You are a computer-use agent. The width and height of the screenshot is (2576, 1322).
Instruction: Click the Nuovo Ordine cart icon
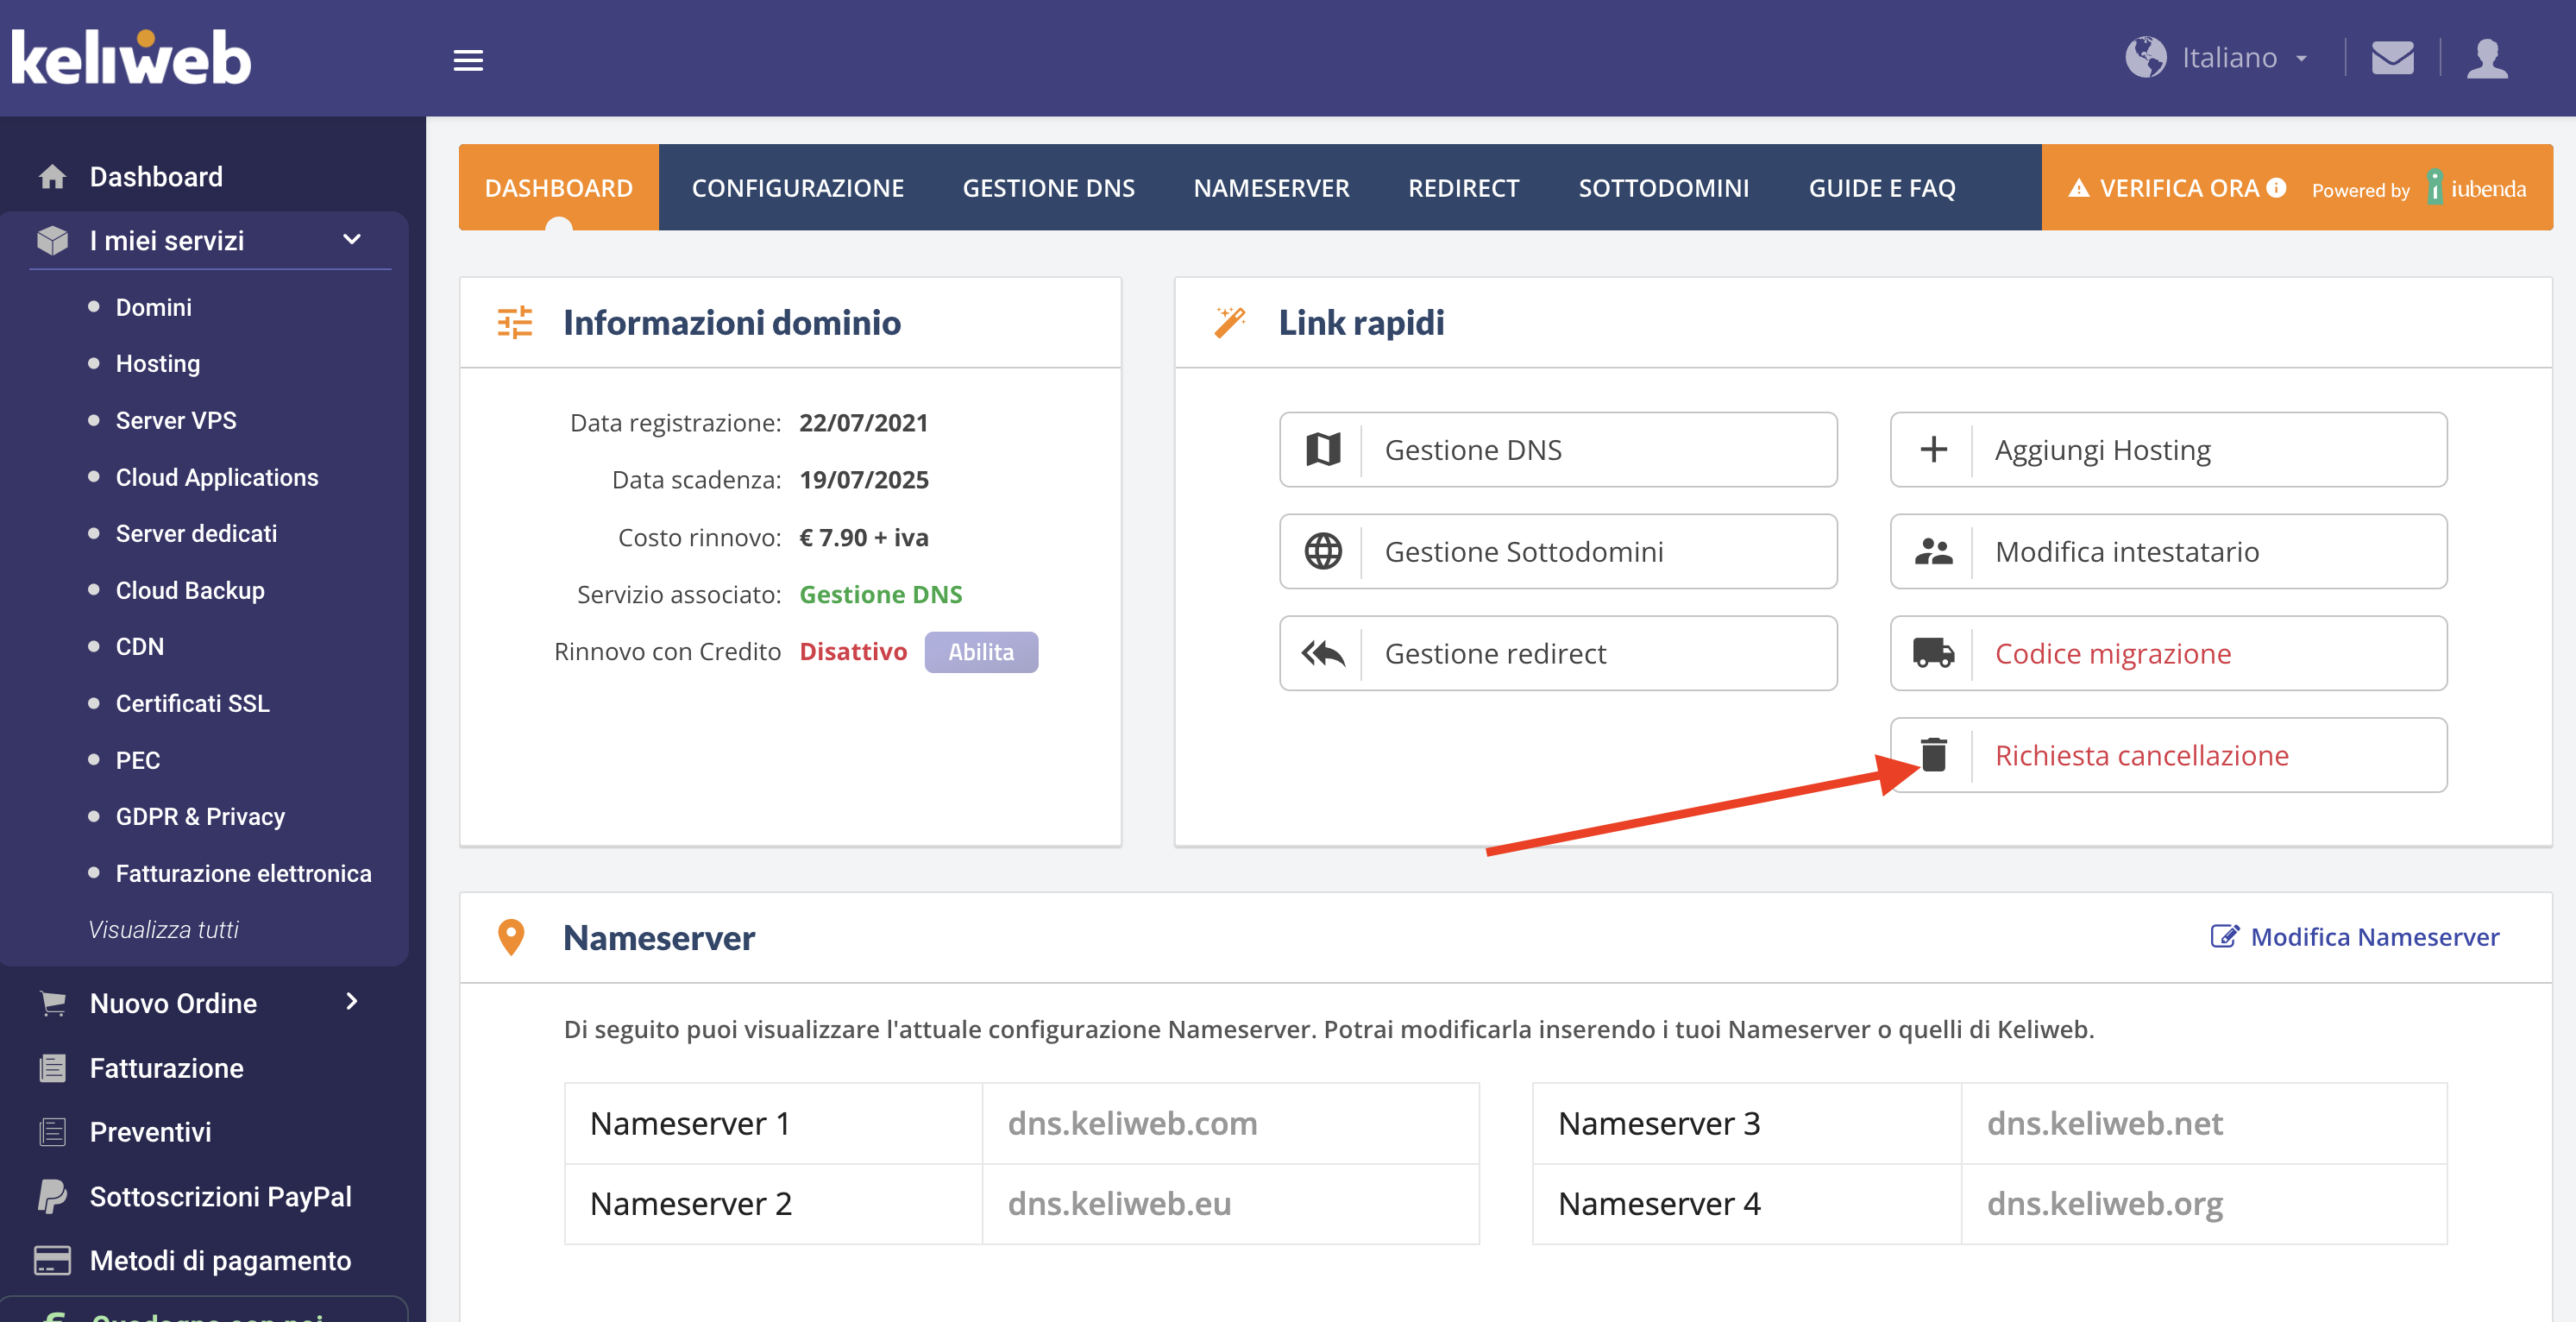52,1003
